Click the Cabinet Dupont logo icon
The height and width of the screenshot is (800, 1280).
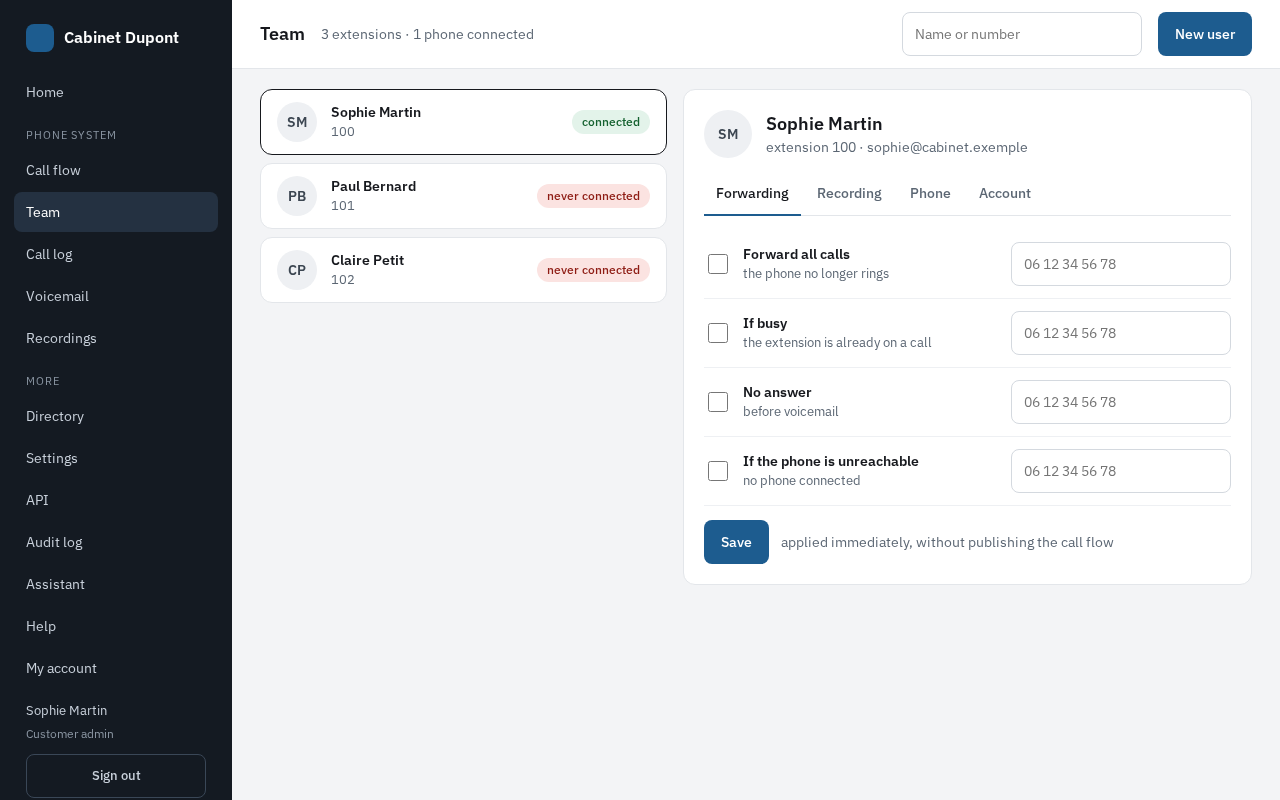[x=40, y=38]
